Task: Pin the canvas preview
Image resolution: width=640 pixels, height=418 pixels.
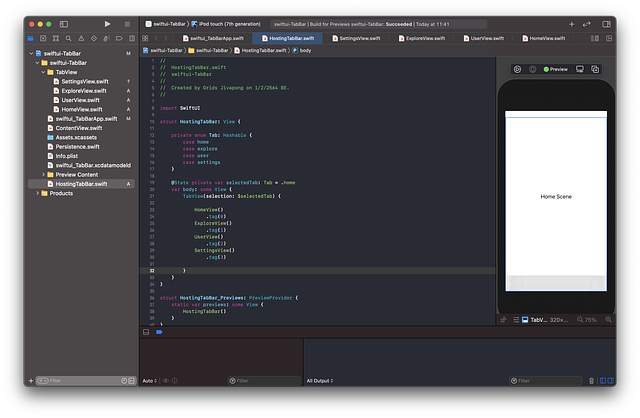Action: click(503, 320)
